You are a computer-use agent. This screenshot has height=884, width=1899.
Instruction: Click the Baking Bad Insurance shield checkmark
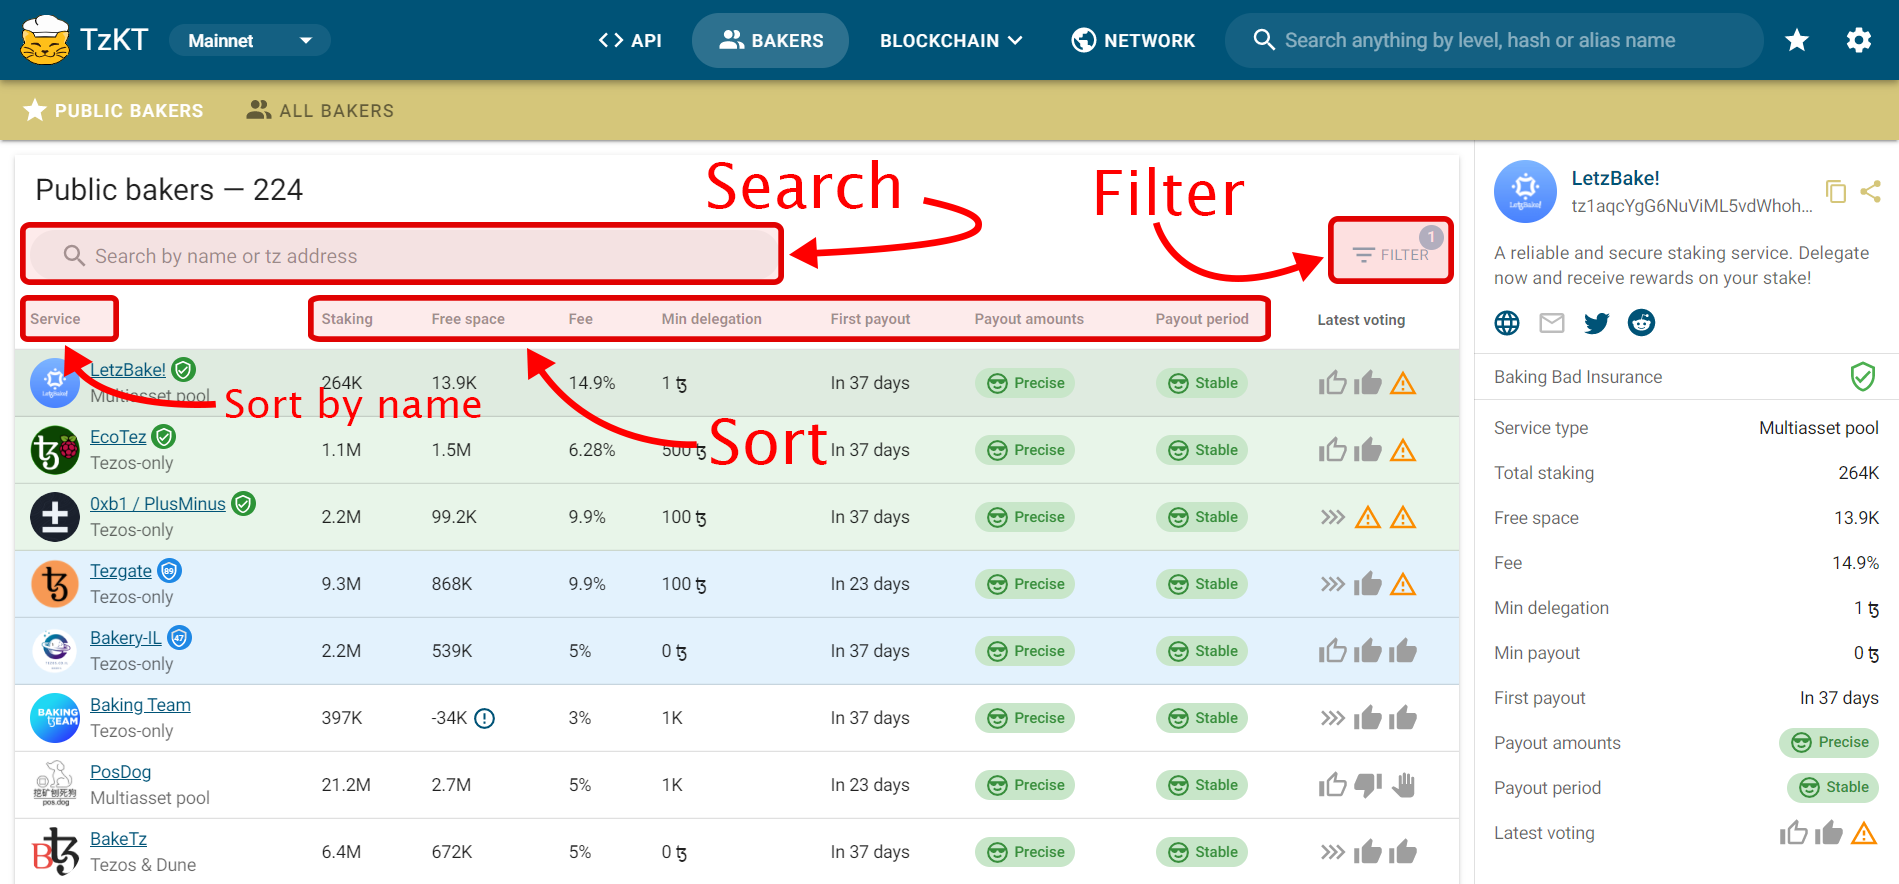click(1863, 377)
